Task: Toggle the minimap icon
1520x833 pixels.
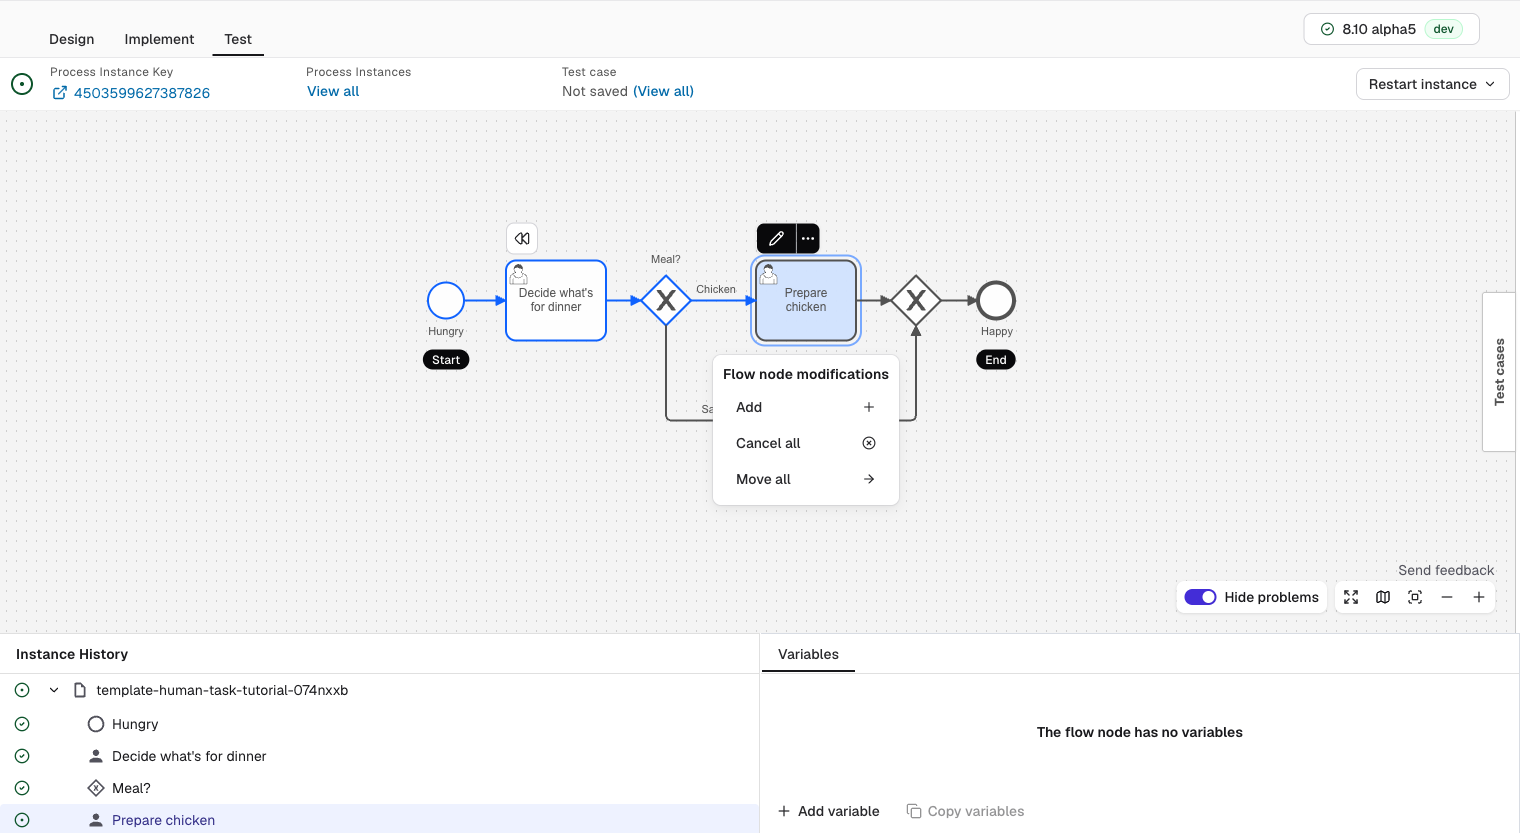Action: 1383,597
